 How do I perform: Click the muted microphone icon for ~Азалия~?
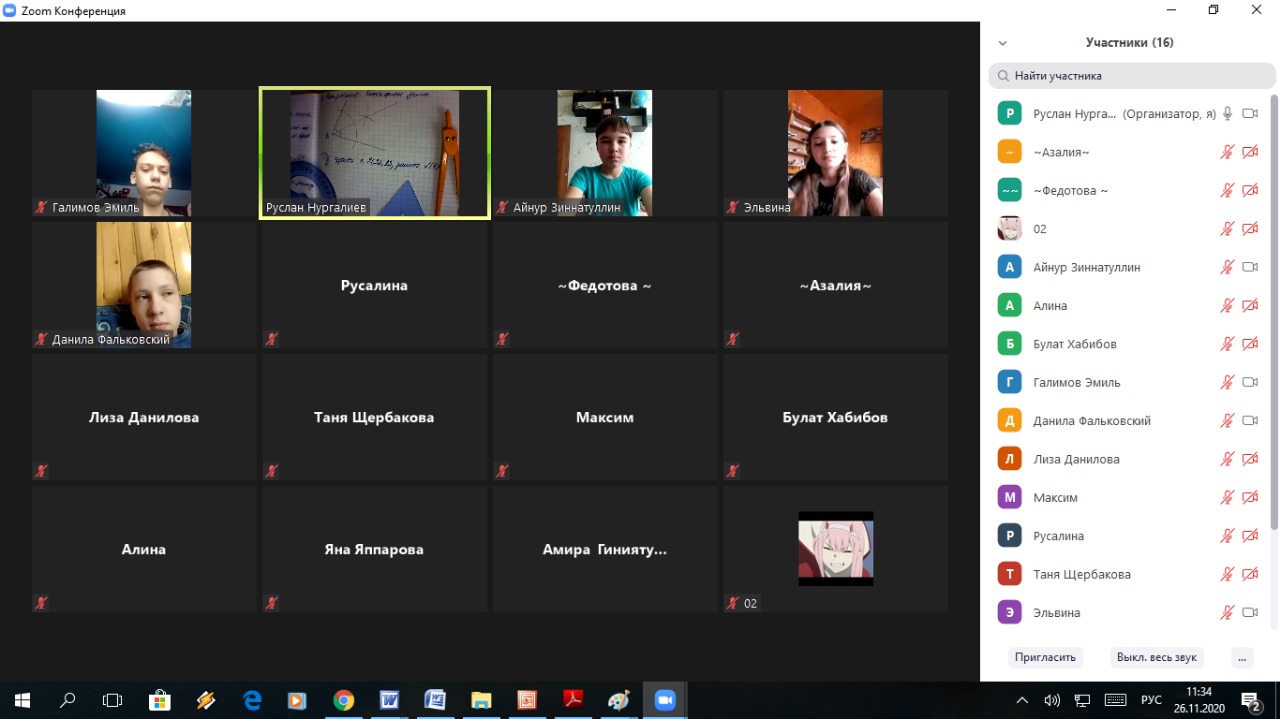click(x=1227, y=152)
